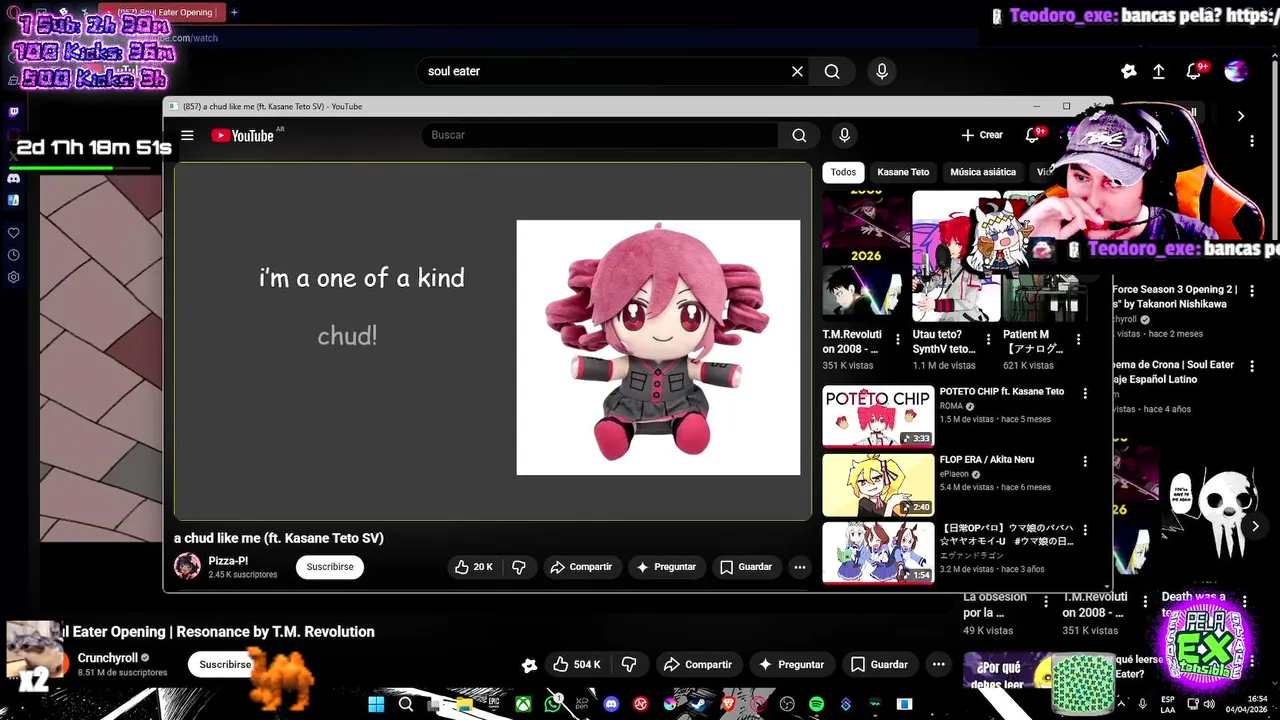Open Discord in the Opera sidebar

coord(13,178)
